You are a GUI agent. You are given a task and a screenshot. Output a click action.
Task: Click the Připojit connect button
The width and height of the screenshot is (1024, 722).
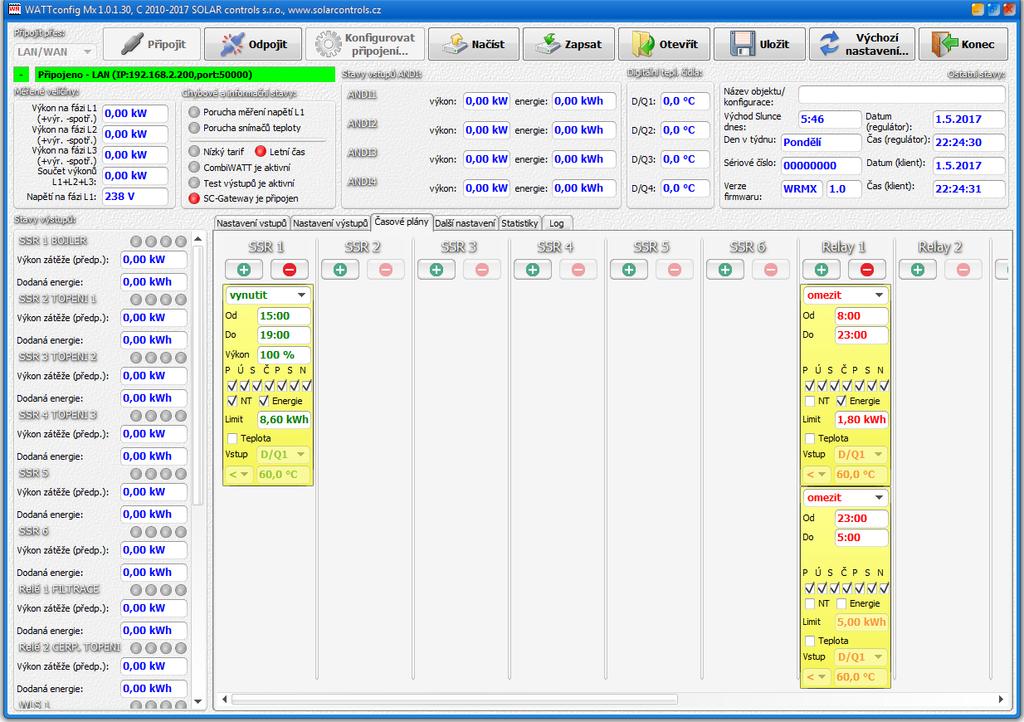[153, 44]
